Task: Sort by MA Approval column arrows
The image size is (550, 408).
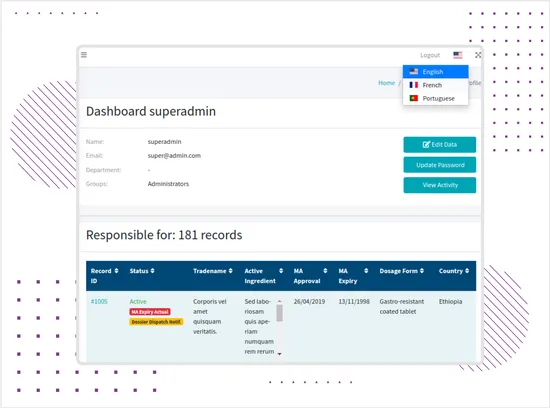Action: point(325,271)
